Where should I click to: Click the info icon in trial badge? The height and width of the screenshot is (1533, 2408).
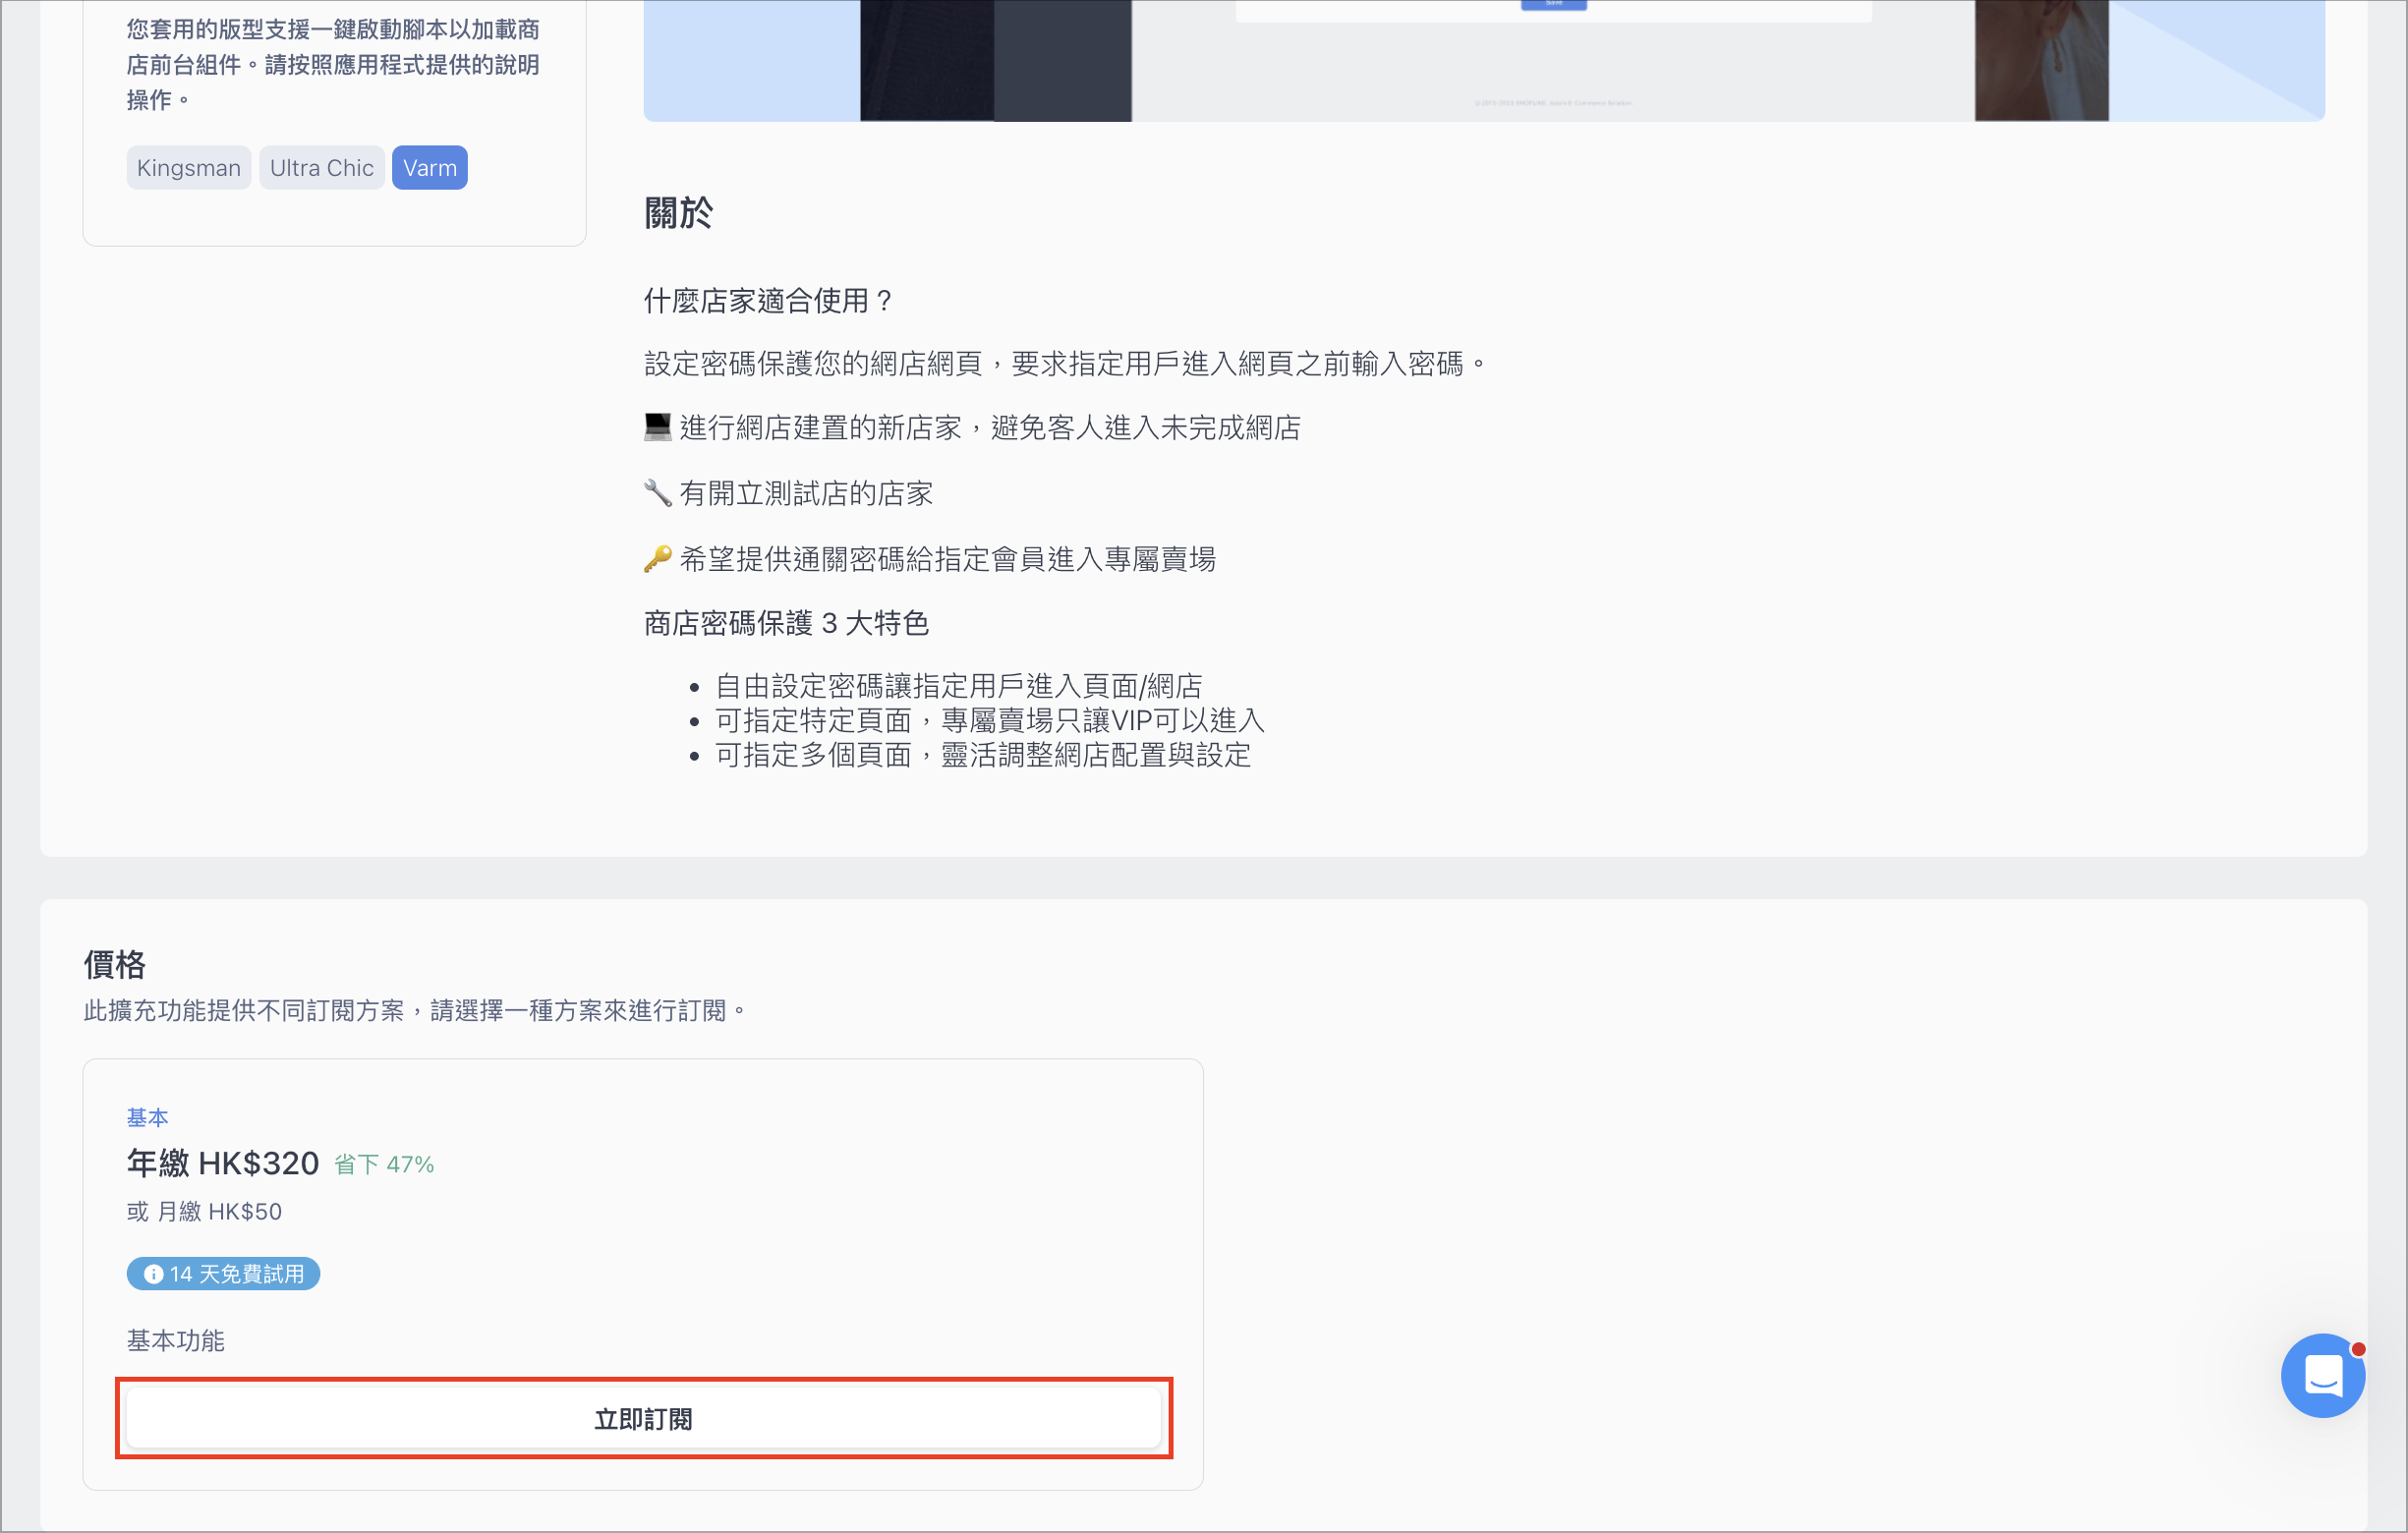click(x=153, y=1273)
